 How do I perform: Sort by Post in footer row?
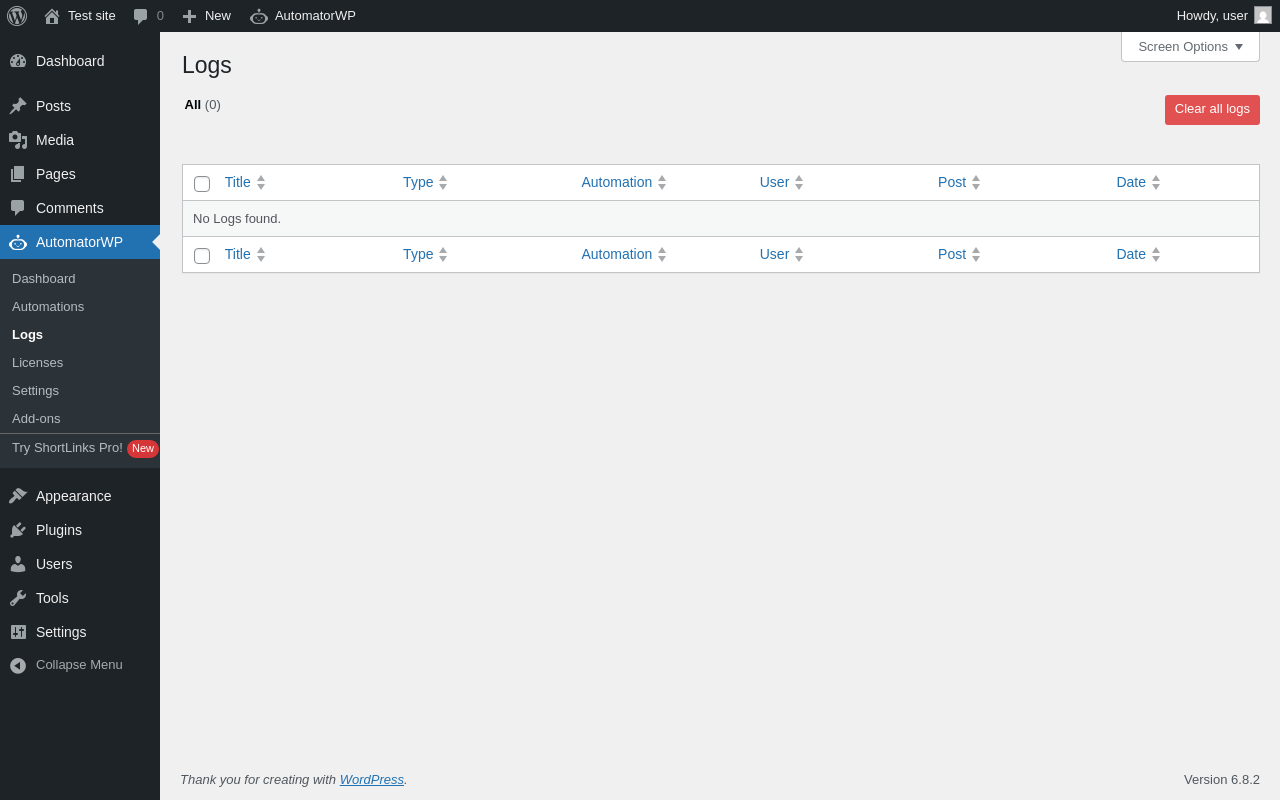coord(952,254)
